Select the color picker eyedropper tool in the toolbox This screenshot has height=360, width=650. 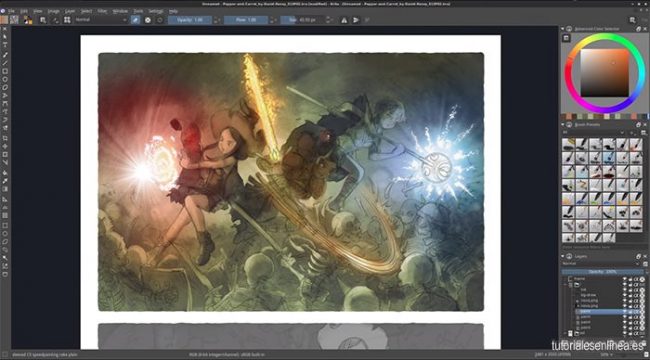coord(5,181)
